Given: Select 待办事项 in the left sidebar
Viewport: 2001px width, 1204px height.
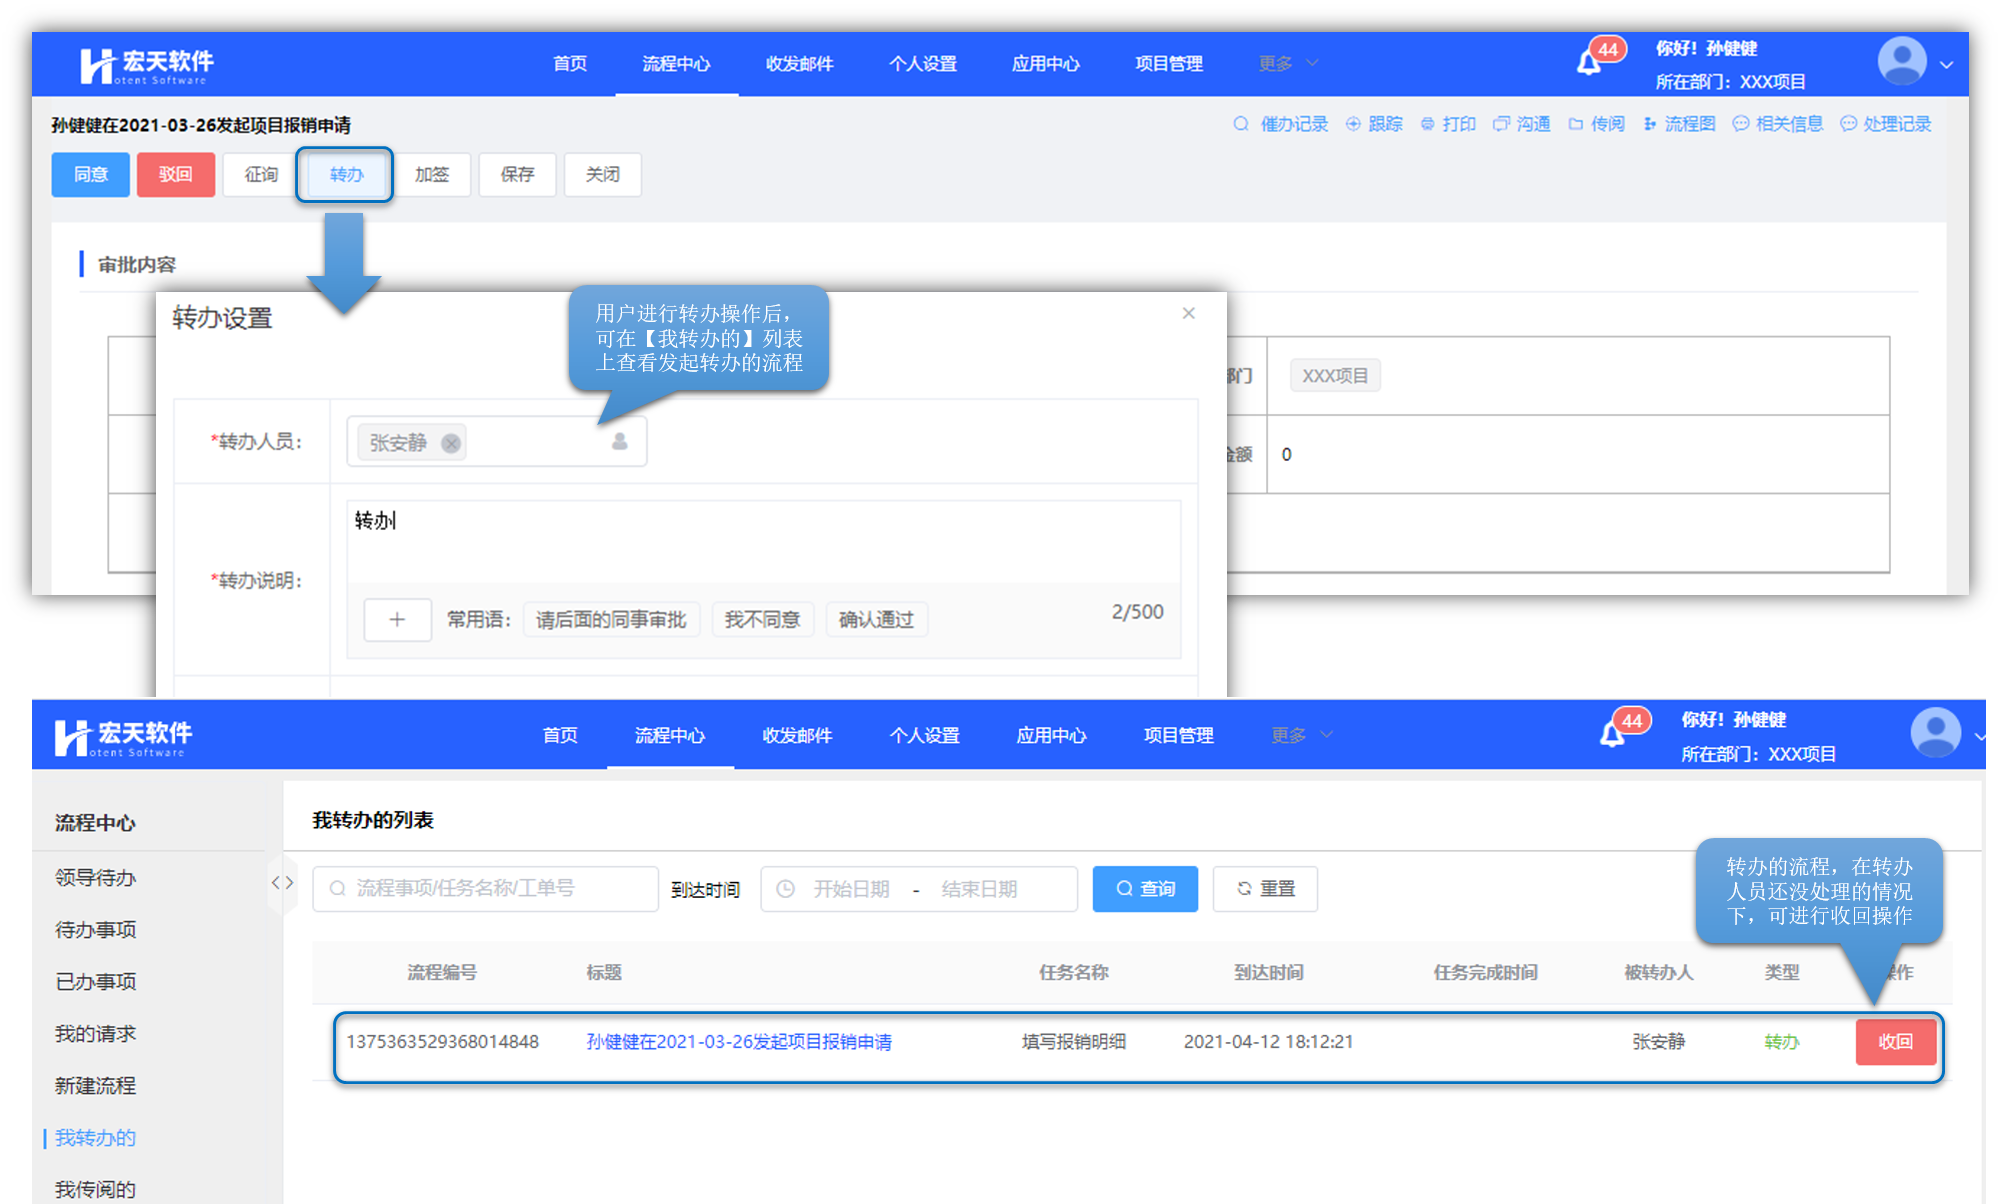Looking at the screenshot, I should click(96, 930).
